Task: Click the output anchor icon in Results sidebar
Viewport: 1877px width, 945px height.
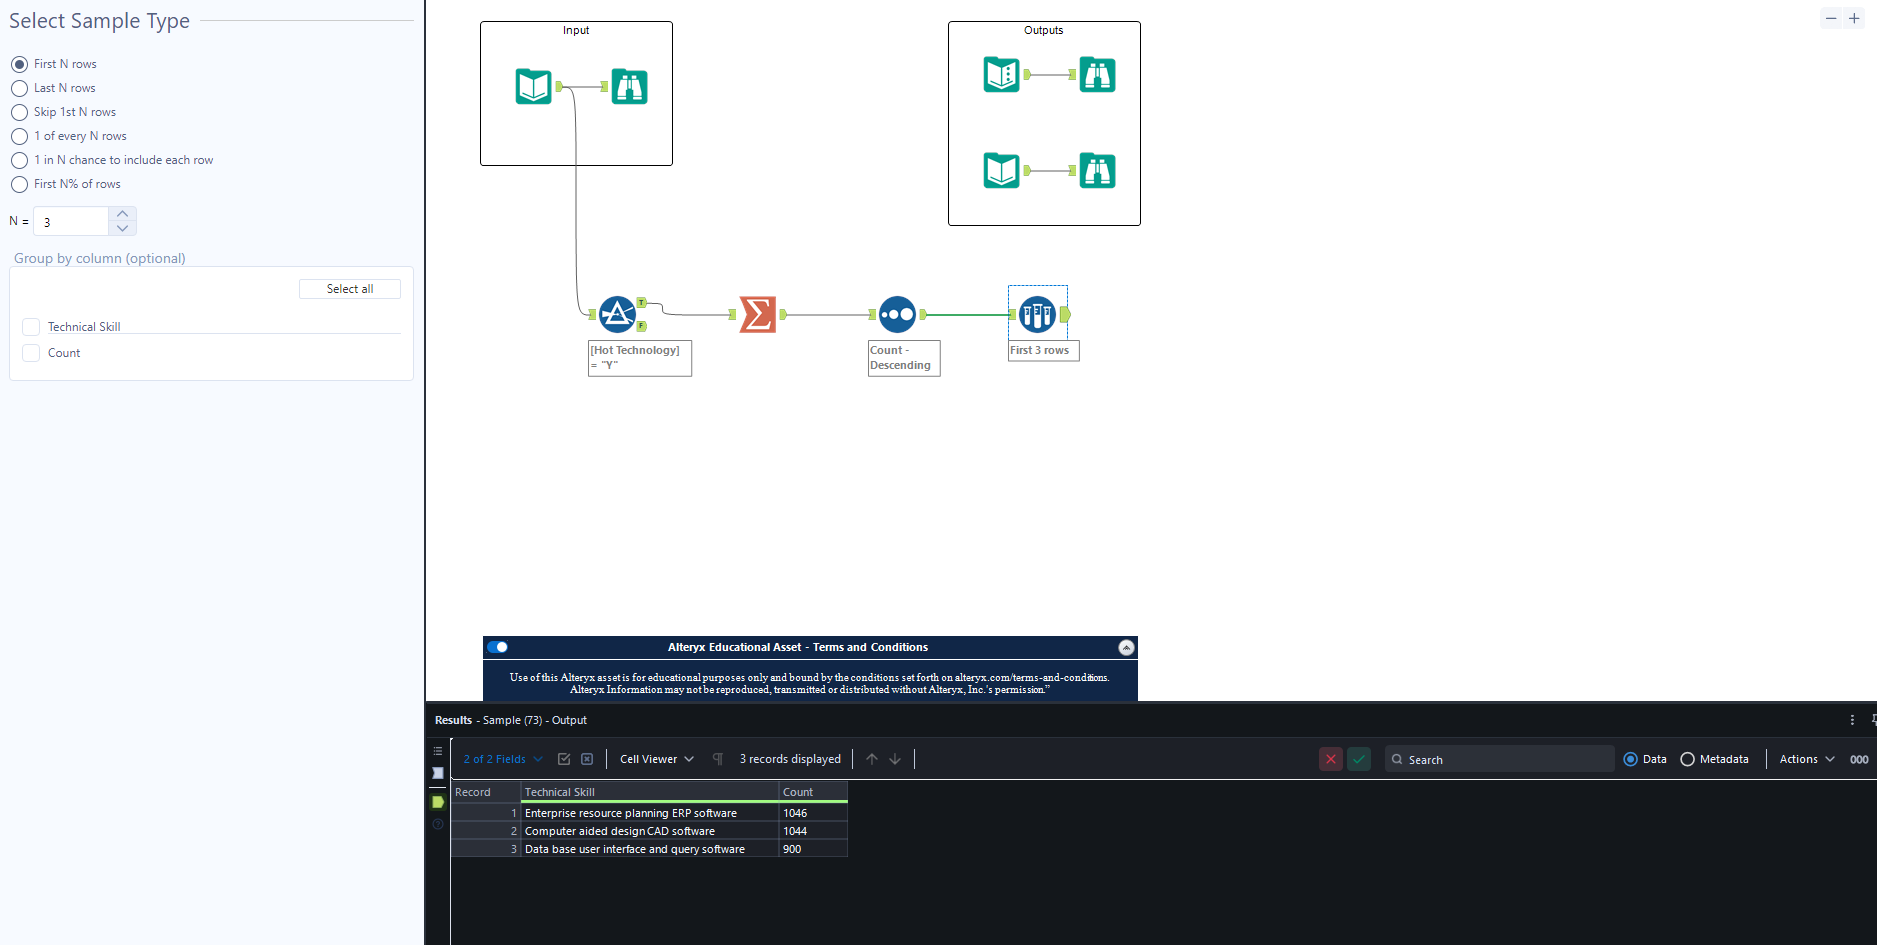Action: tap(438, 802)
